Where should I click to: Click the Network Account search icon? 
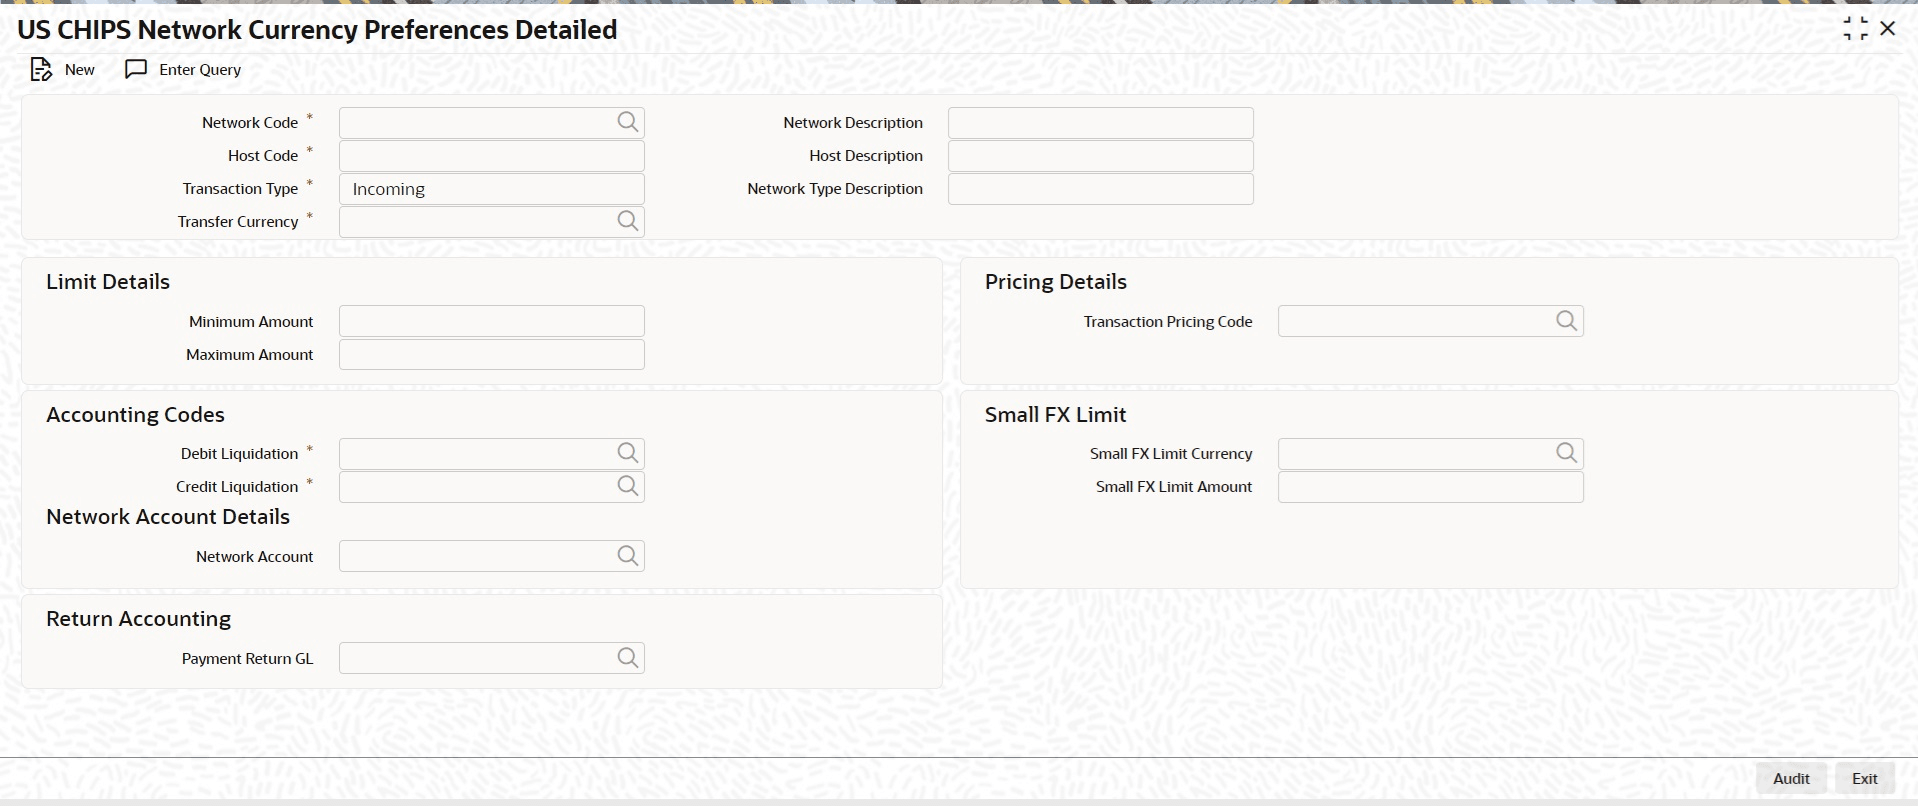pos(627,556)
